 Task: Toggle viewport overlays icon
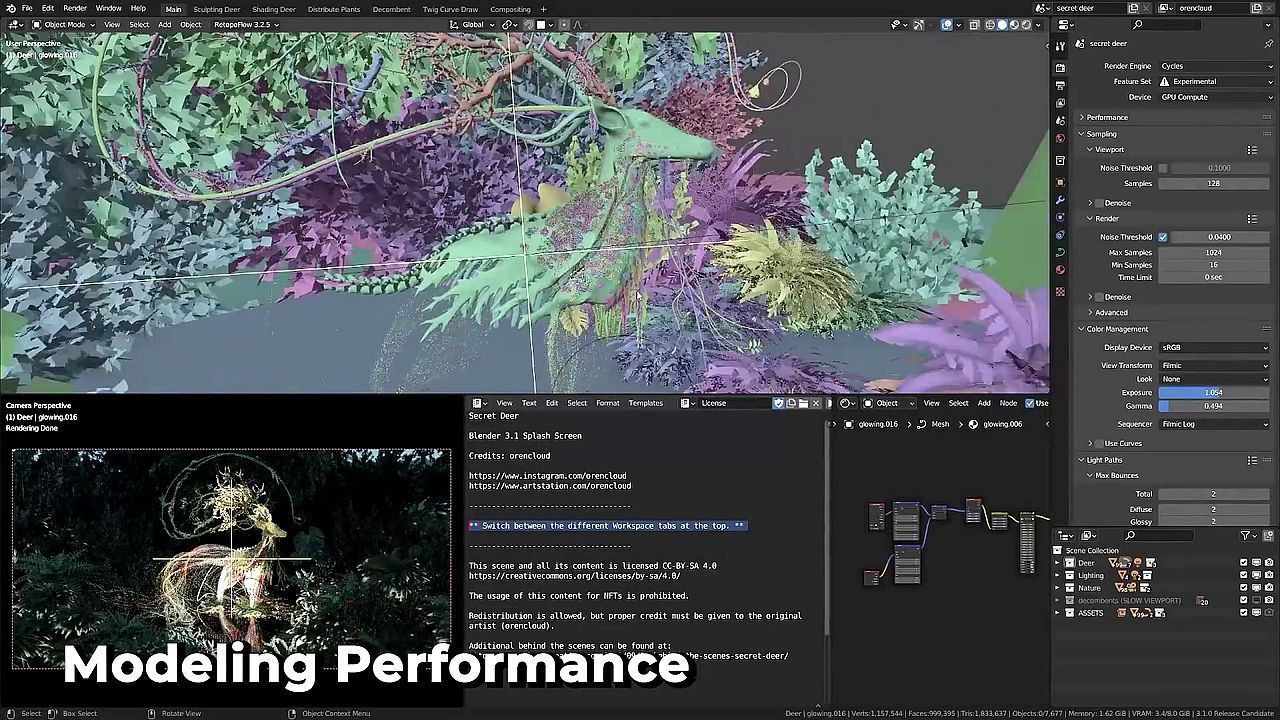pos(947,25)
